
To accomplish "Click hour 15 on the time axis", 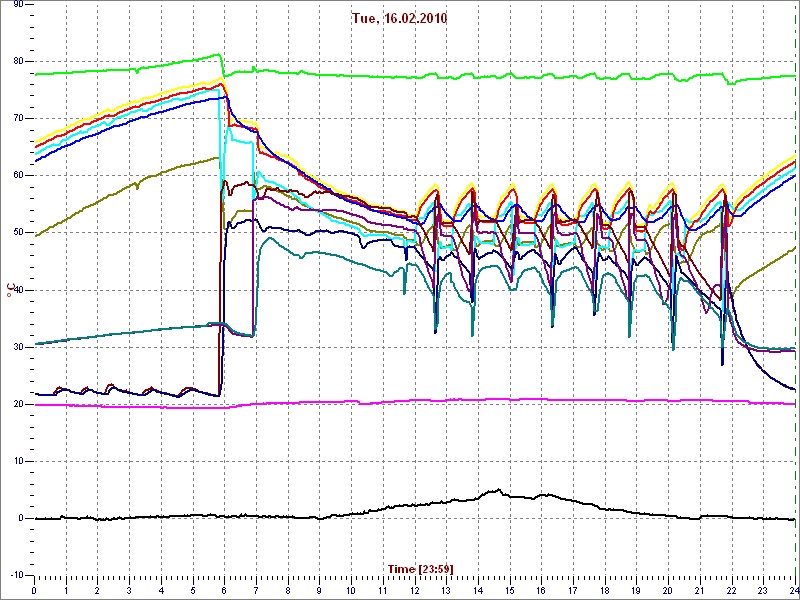I will click(x=510, y=590).
